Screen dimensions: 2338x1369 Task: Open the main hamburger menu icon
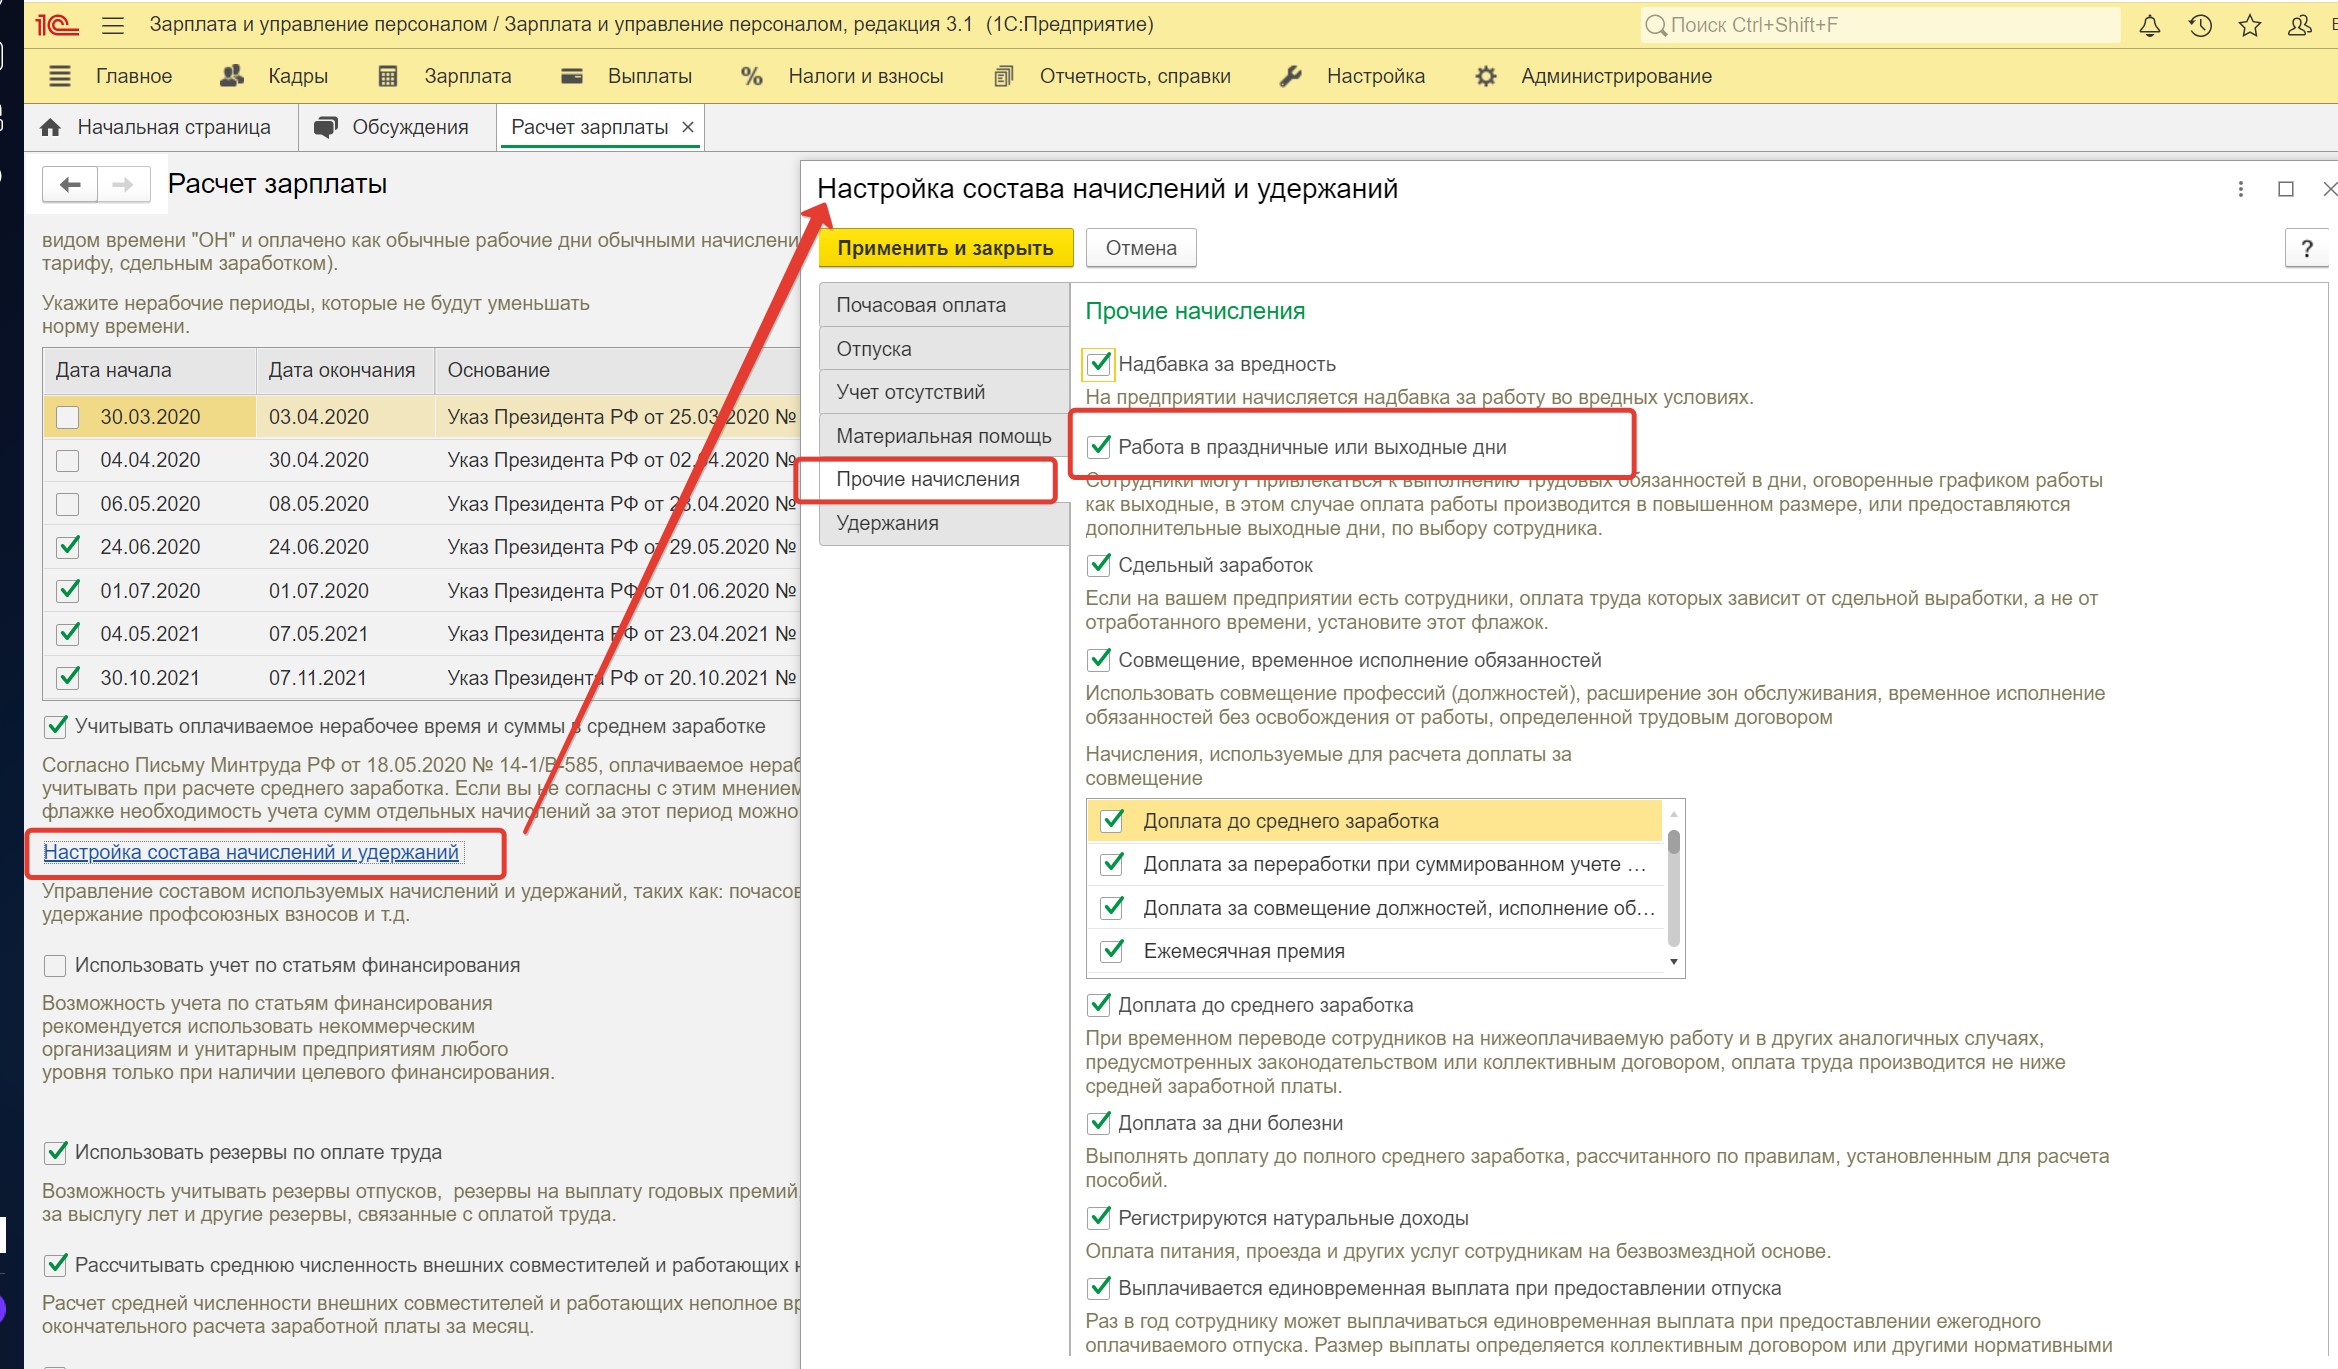coord(113,25)
